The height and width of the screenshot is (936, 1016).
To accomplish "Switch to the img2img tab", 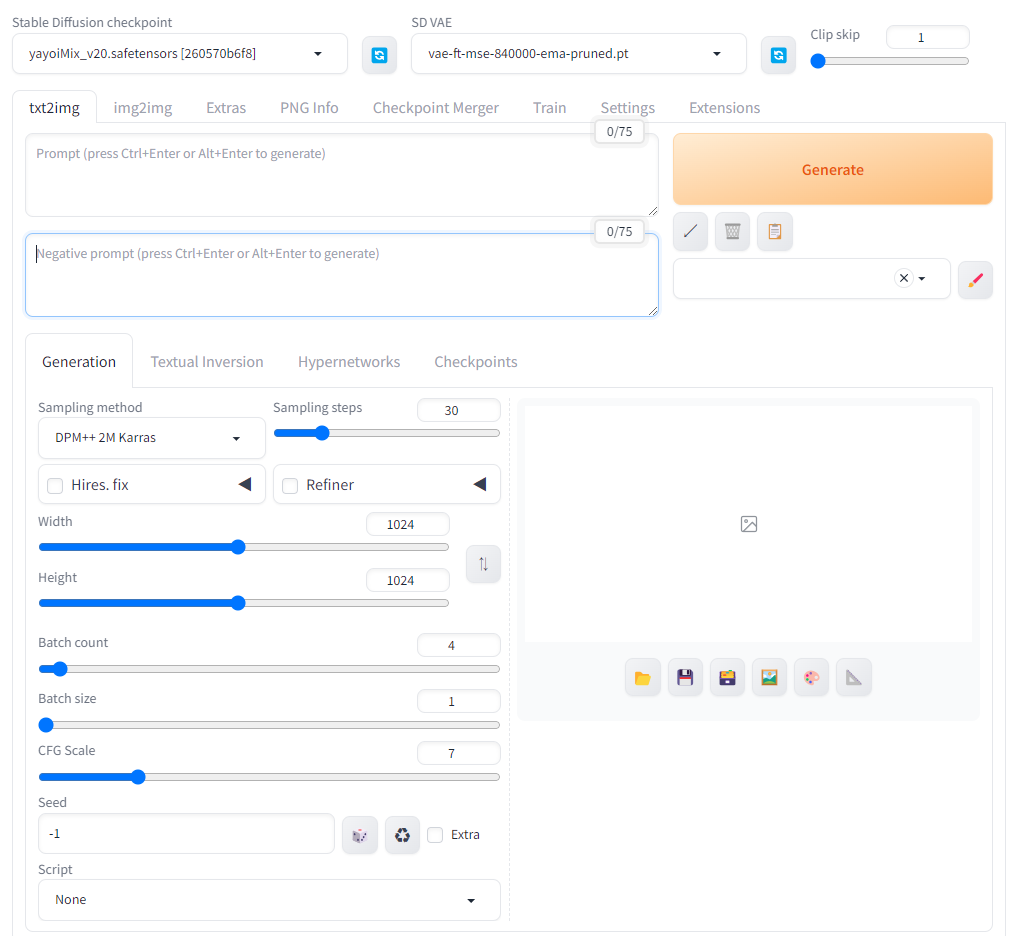I will coord(143,108).
